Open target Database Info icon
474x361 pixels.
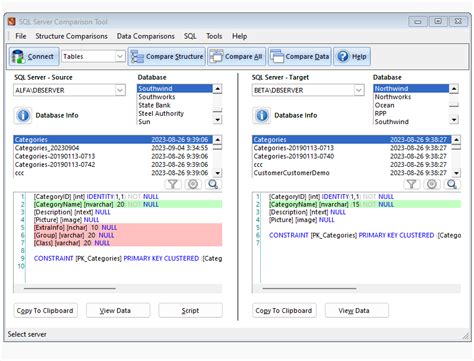pyautogui.click(x=262, y=115)
